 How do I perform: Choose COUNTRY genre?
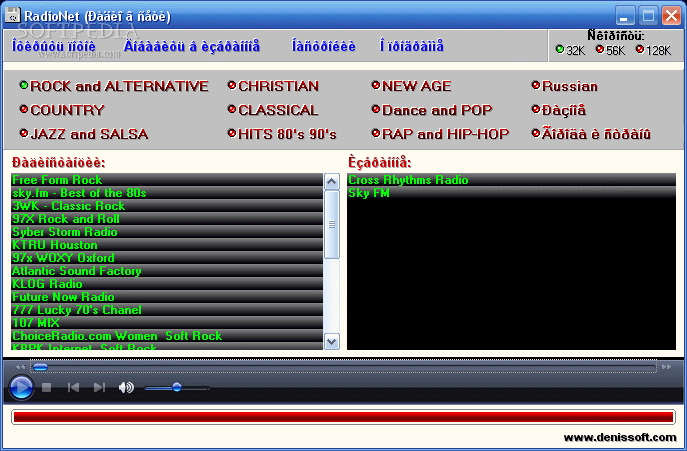click(x=62, y=110)
